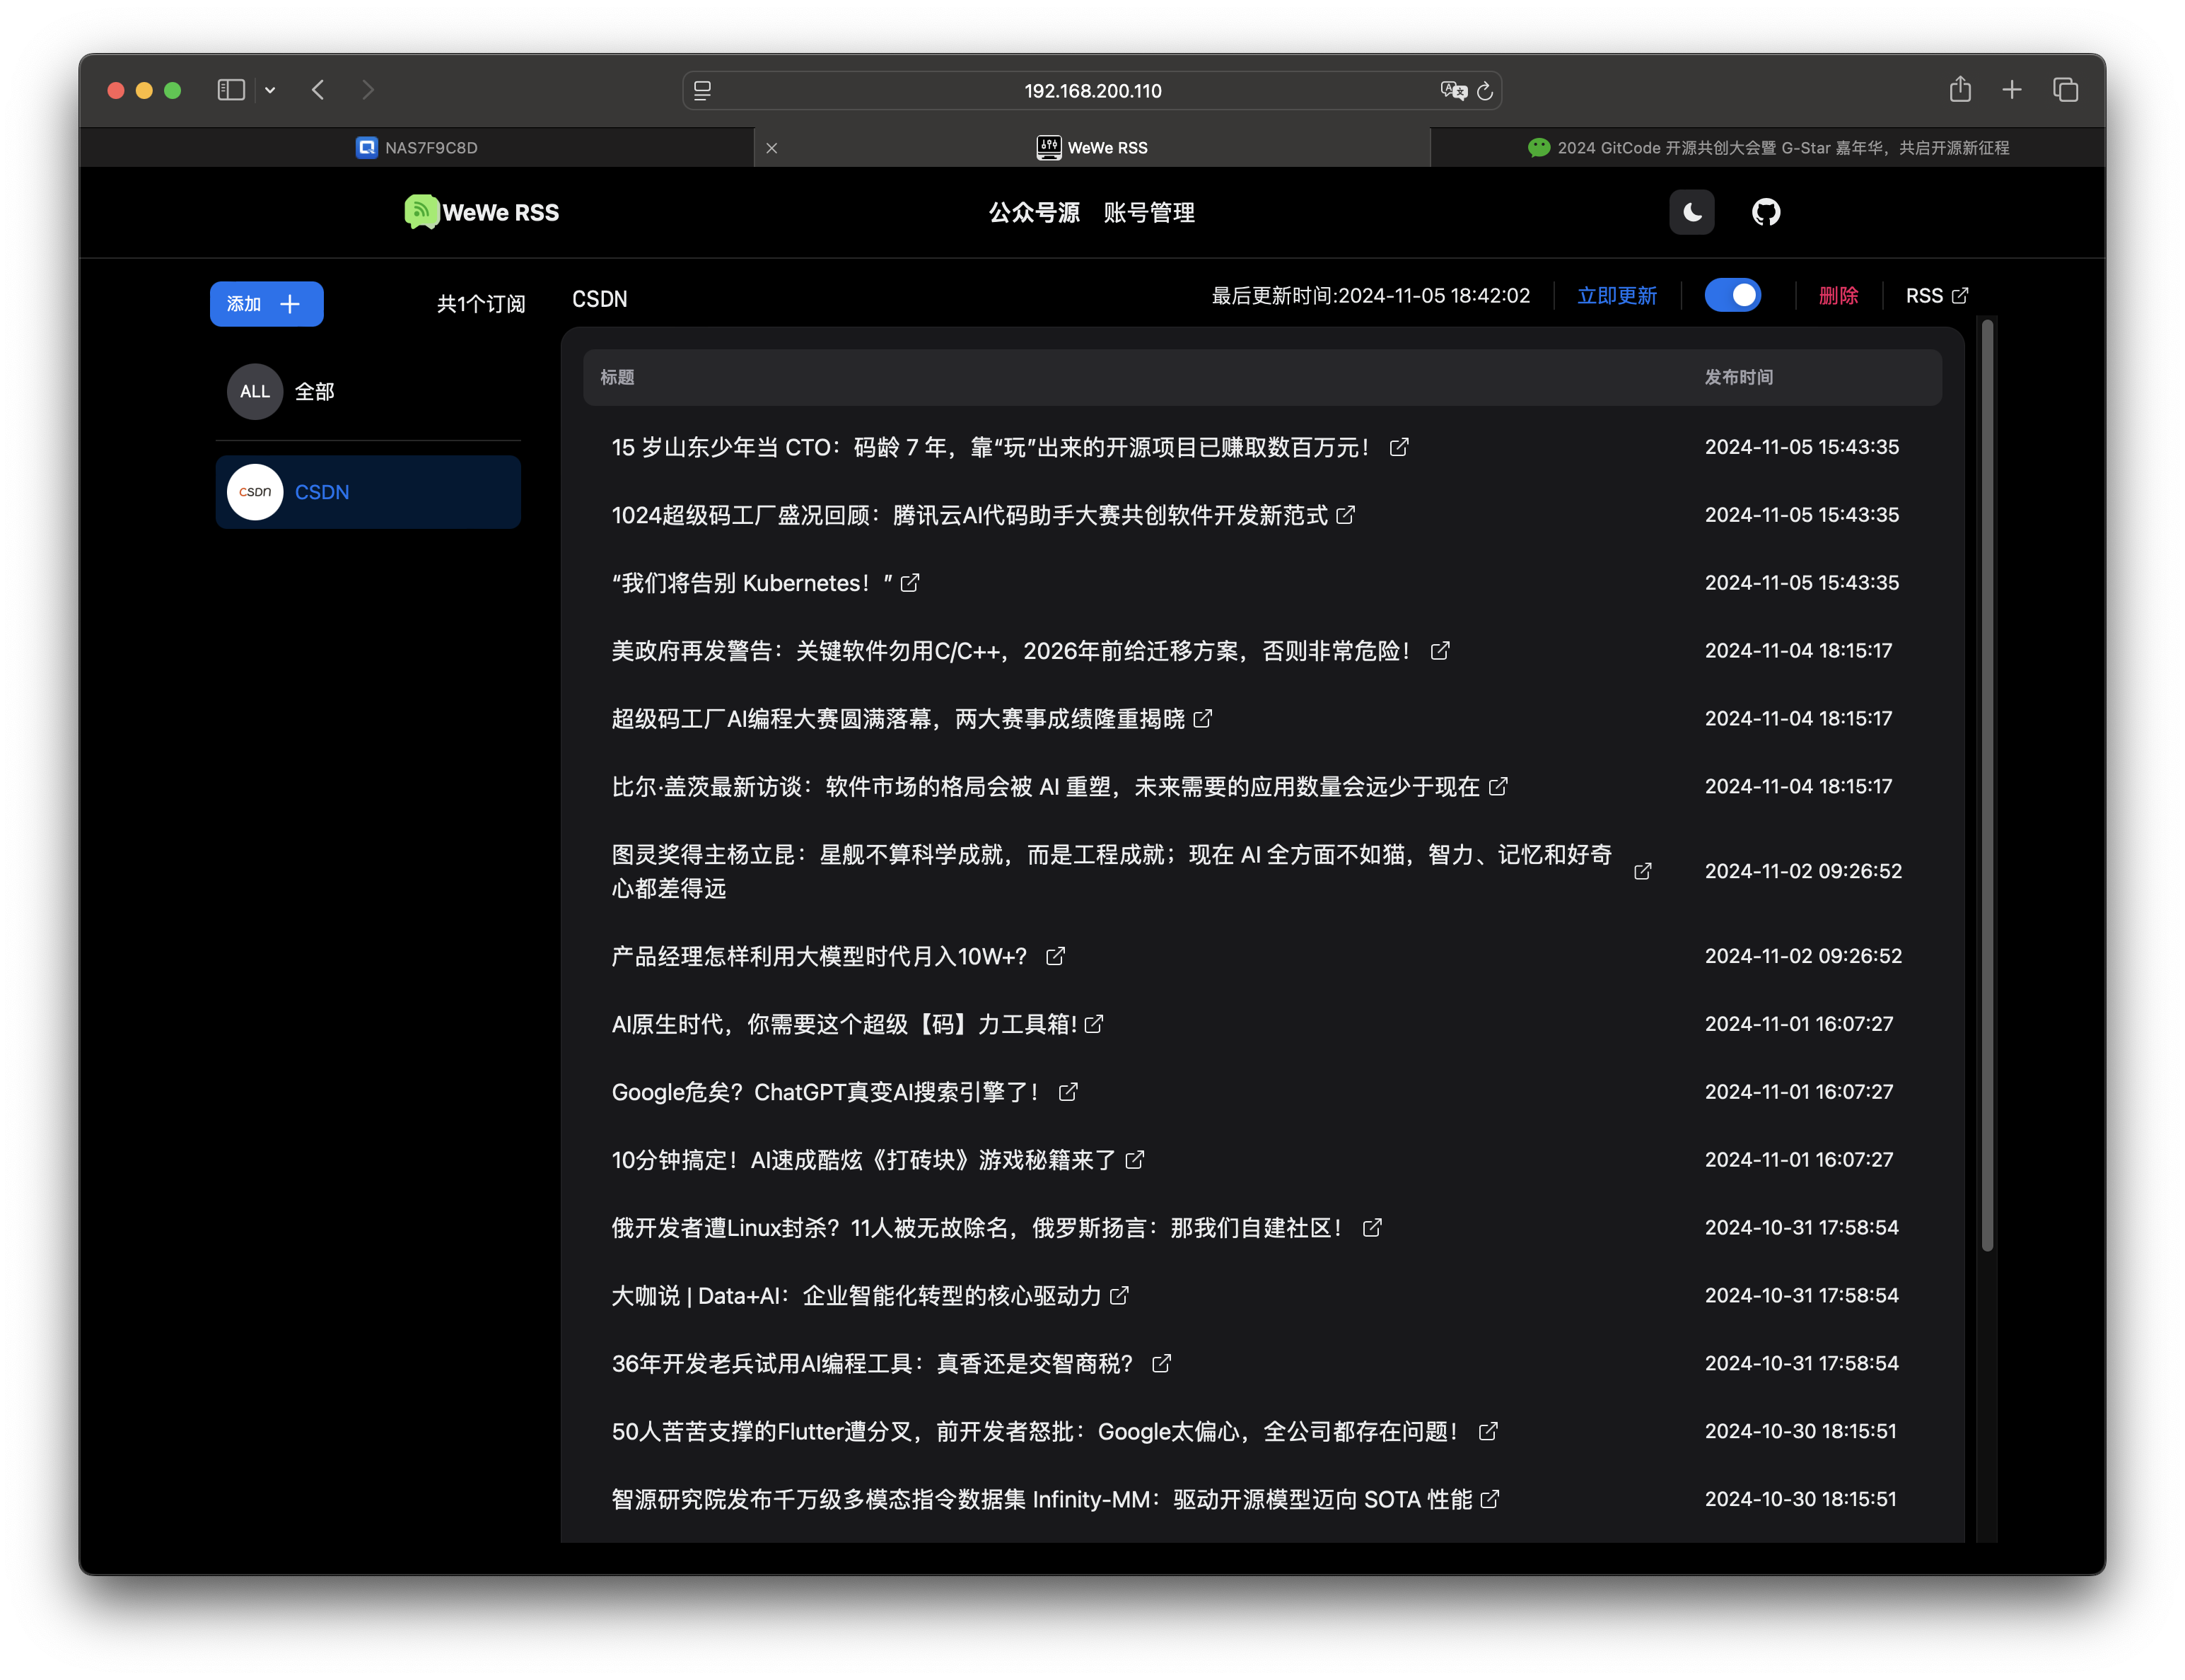Close the WeWe RSS tab
Viewport: 2185px width, 1680px height.
(x=771, y=148)
